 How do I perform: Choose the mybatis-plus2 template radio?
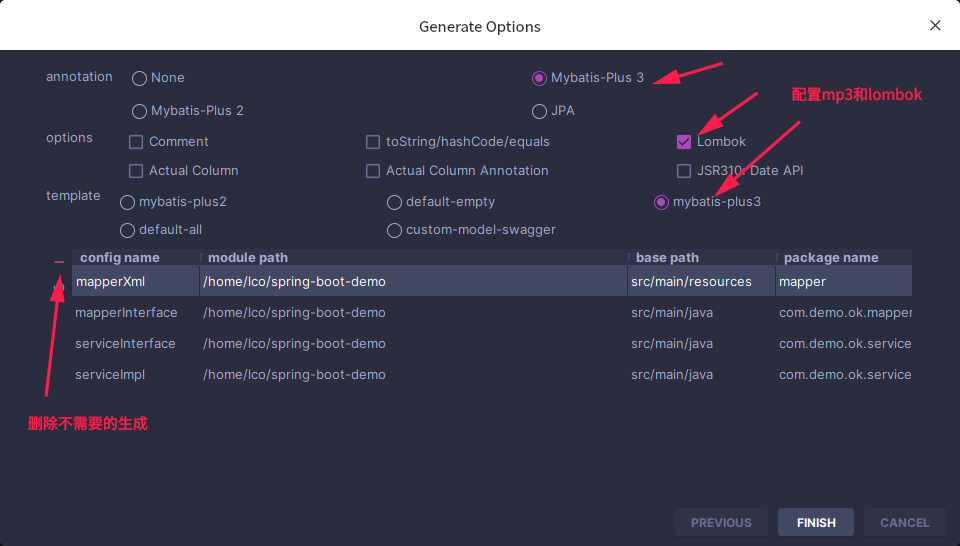(127, 202)
